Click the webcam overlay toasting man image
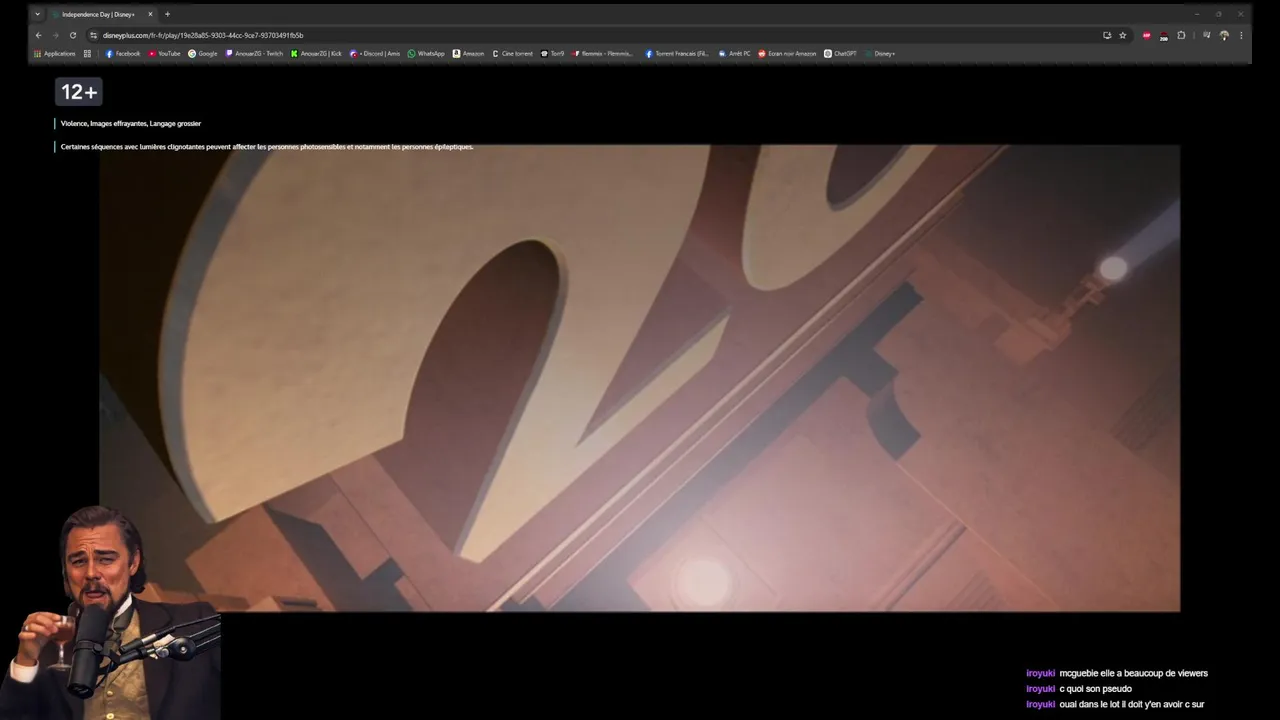 110,612
